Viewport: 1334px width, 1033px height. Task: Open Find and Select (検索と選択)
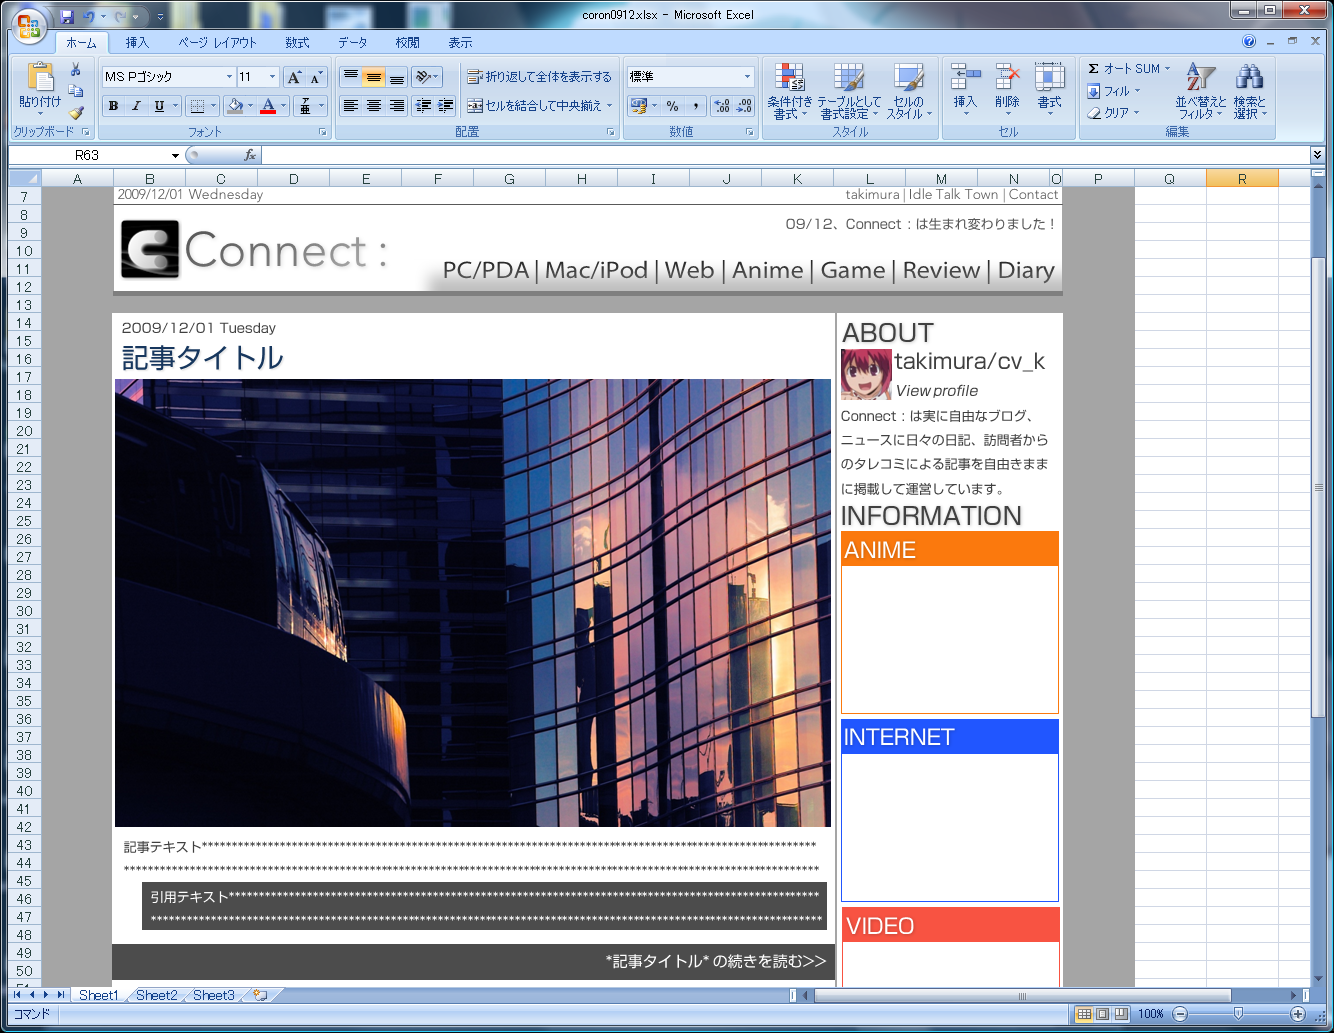(x=1250, y=92)
